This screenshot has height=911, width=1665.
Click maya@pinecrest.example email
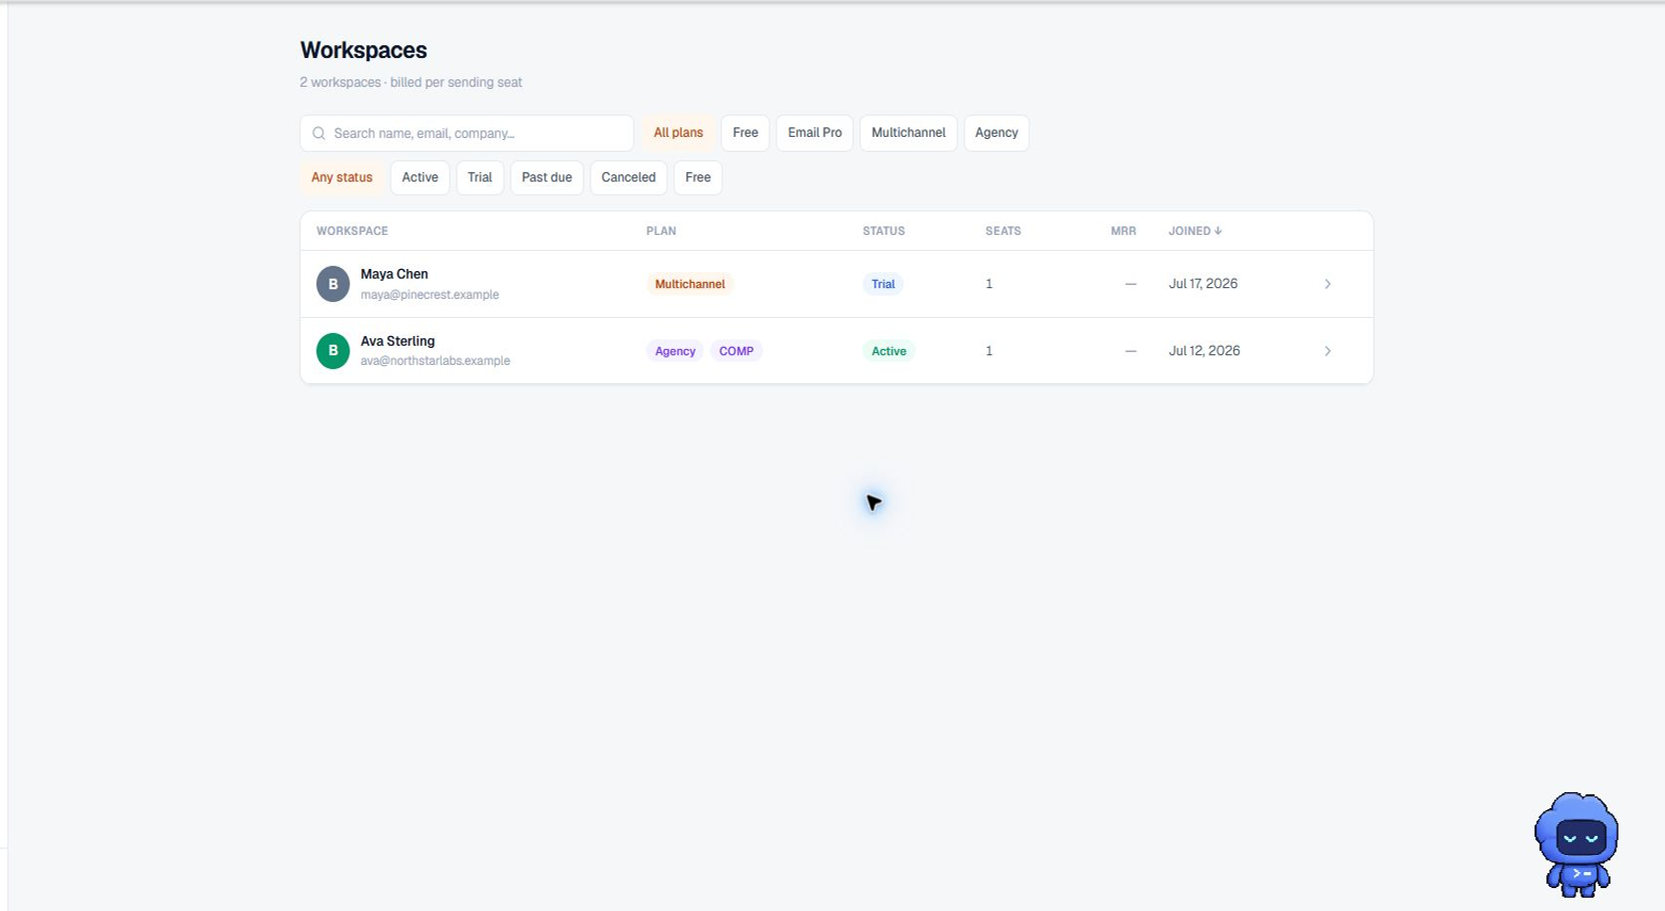coord(430,295)
